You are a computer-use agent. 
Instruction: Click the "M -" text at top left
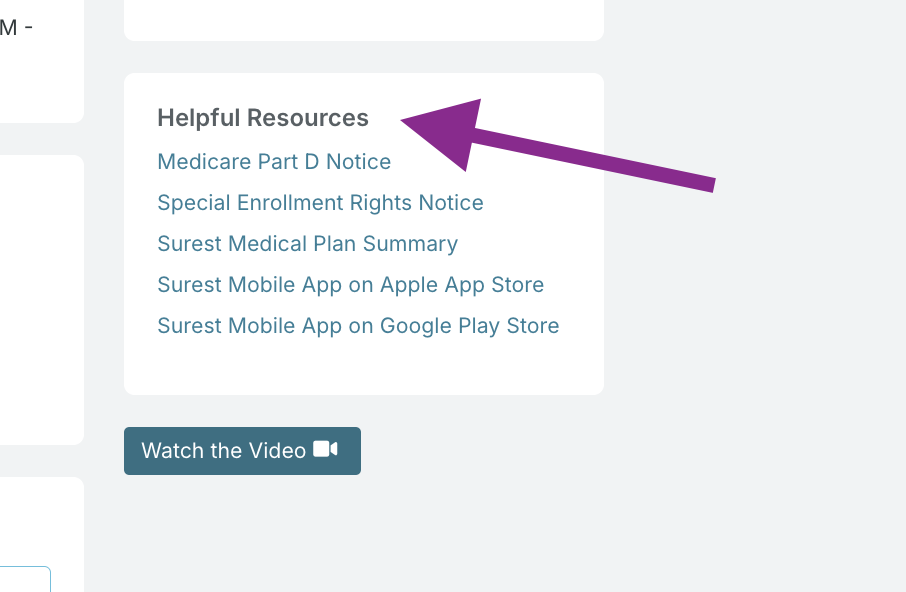coord(16,28)
